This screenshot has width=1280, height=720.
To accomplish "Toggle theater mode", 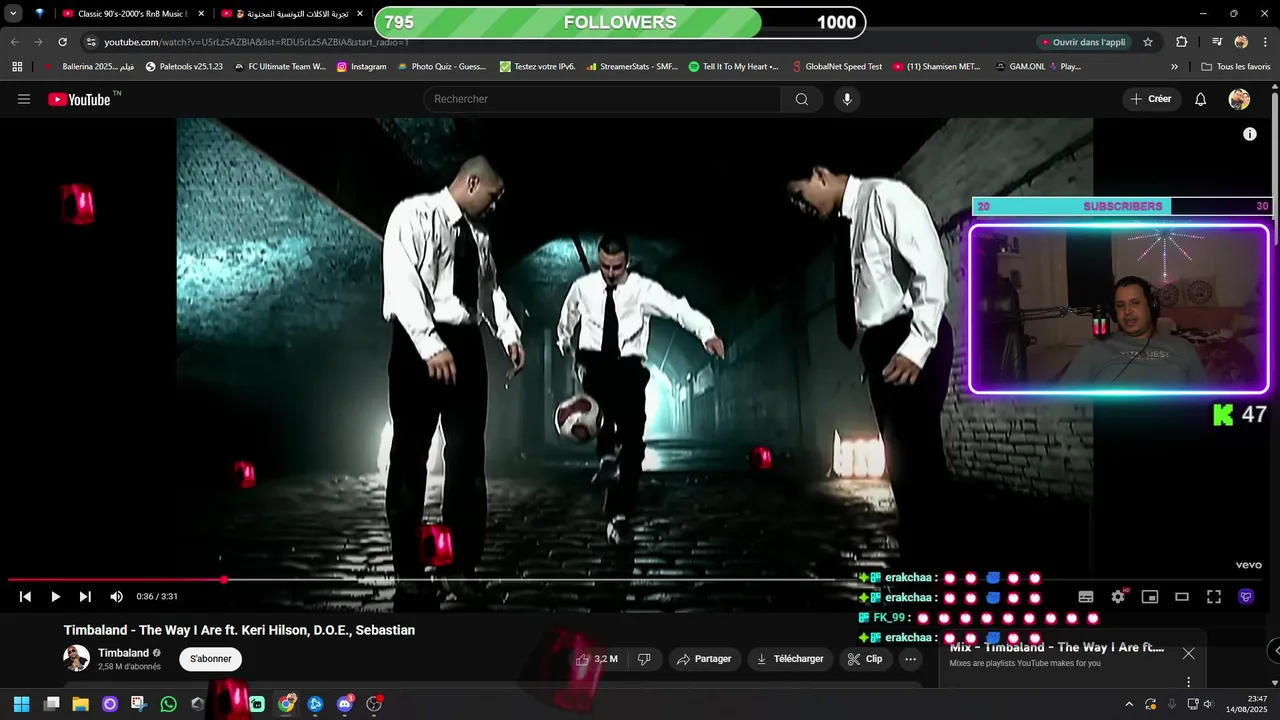I will pyautogui.click(x=1182, y=597).
